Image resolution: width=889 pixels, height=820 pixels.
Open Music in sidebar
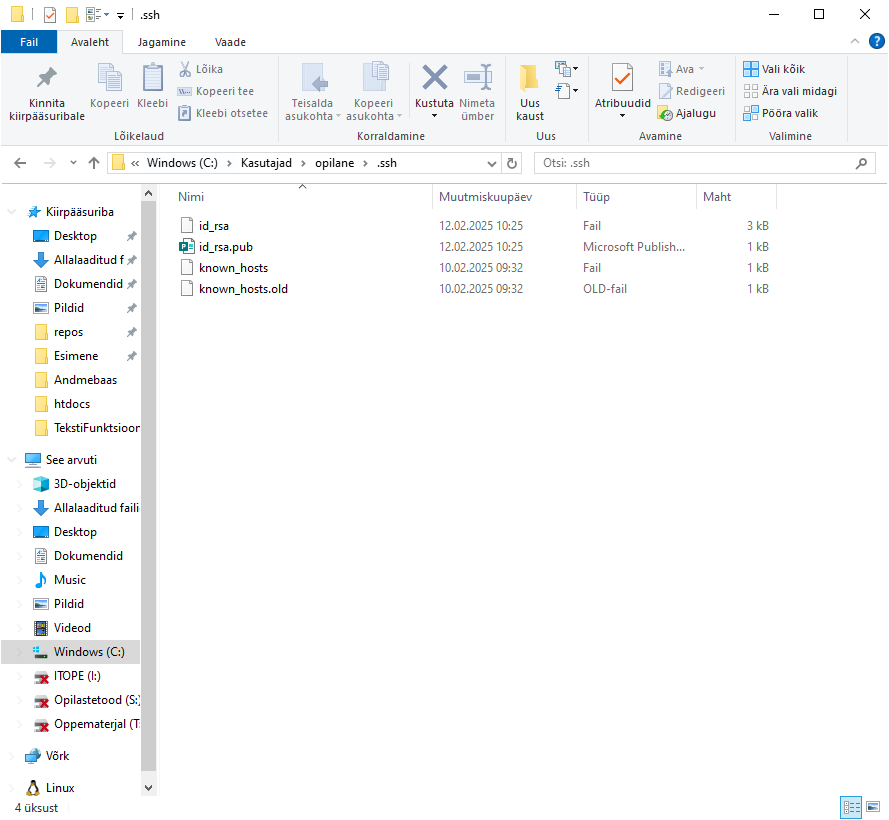(70, 580)
